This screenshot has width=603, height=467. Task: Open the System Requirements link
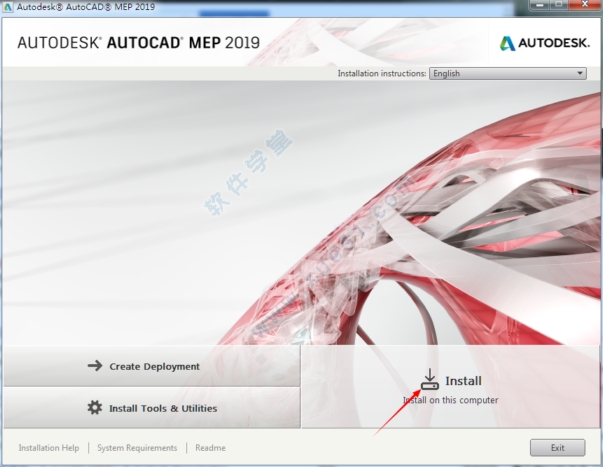[137, 448]
